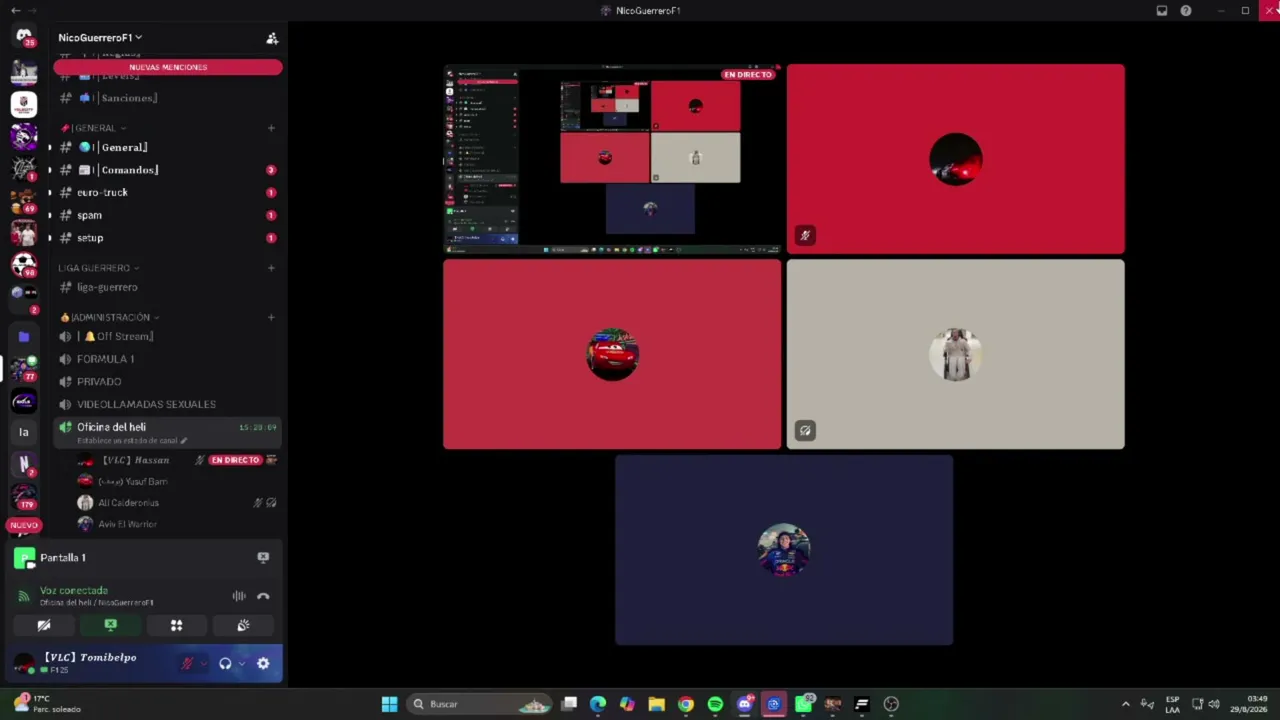1280x720 pixels.
Task: Open the euro-truck channel
Action: 168,192
